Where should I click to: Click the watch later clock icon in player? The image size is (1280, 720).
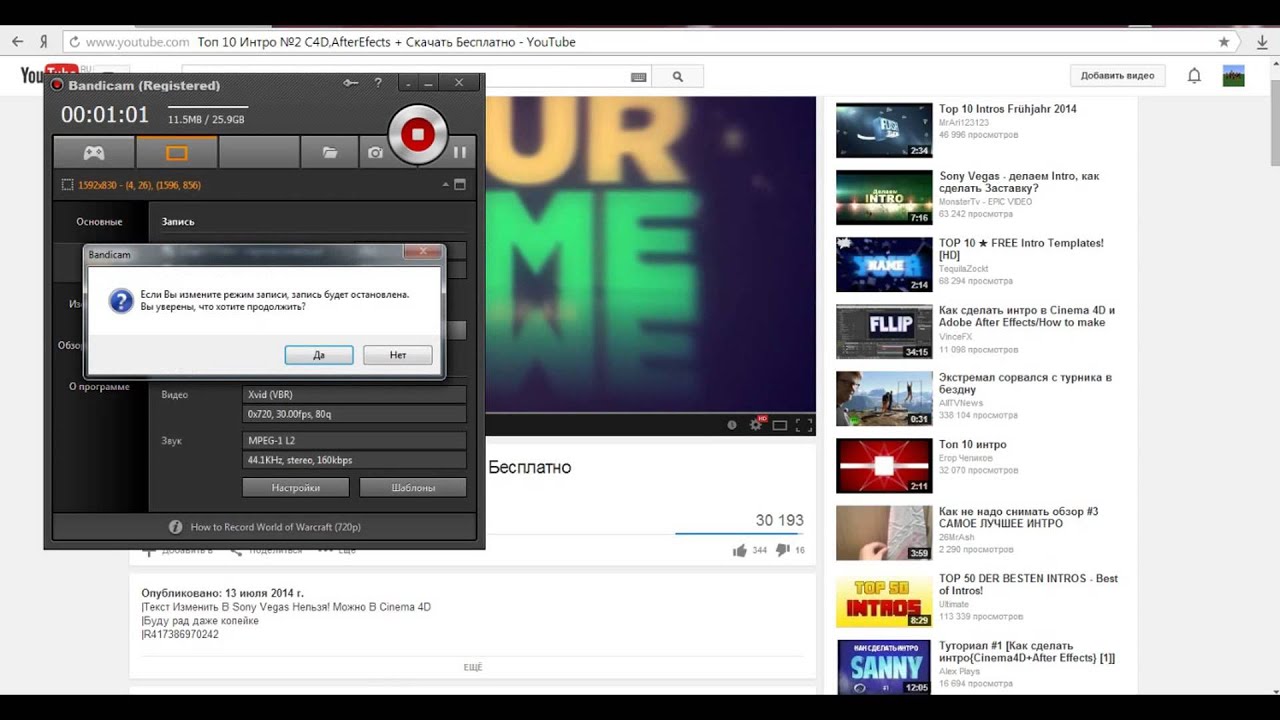(x=732, y=425)
